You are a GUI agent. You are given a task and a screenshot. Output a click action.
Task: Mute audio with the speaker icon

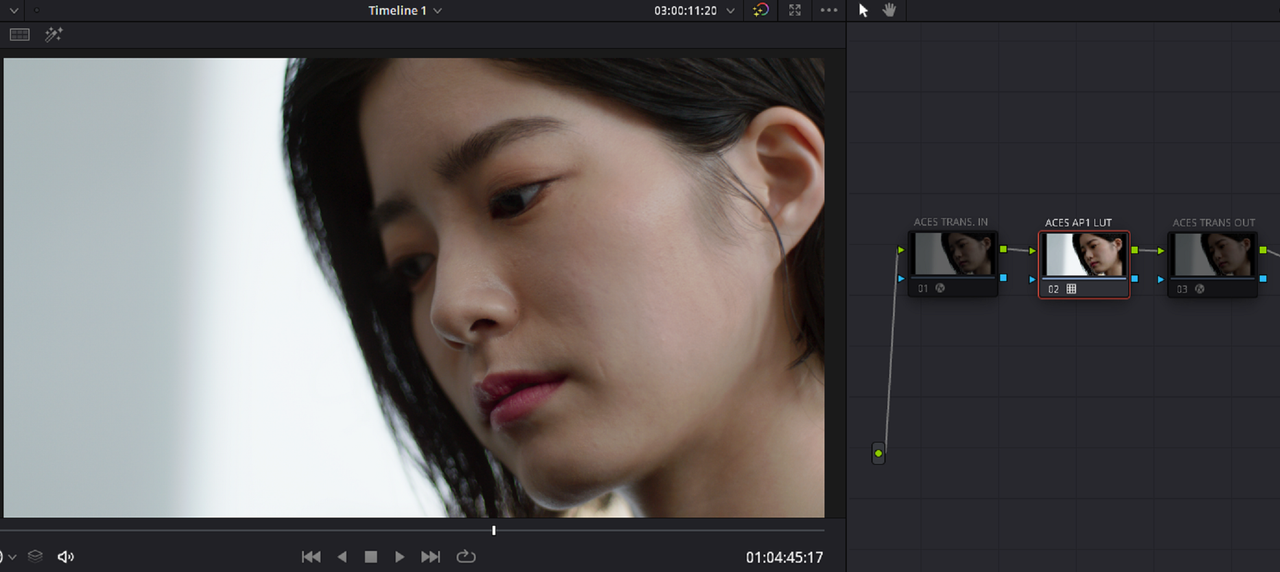click(66, 556)
